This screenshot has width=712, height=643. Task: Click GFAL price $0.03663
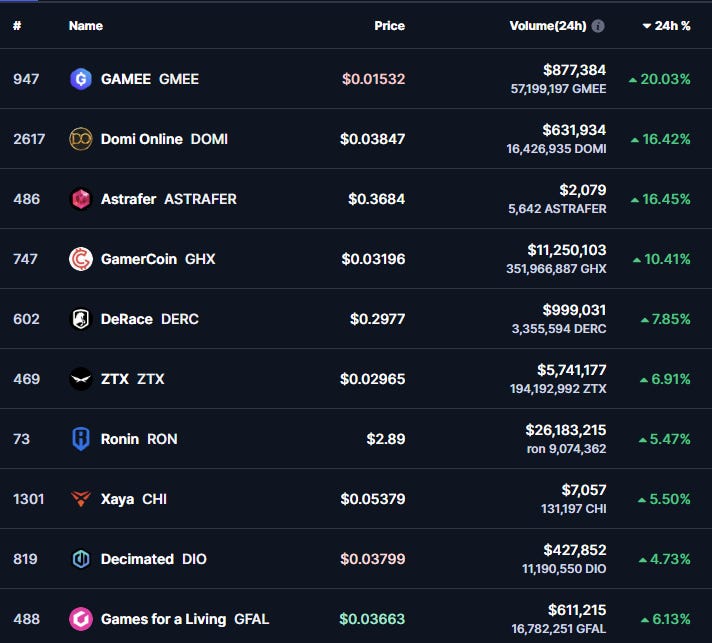tap(372, 619)
